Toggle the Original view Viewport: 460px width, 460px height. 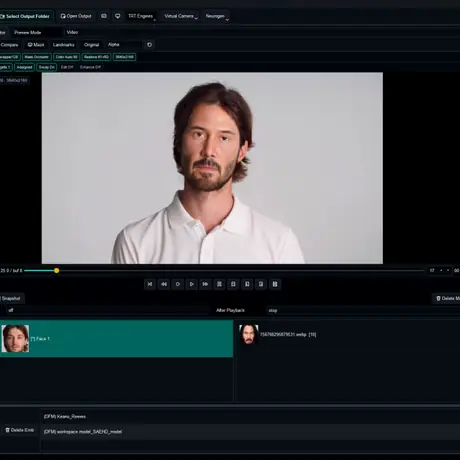tap(91, 45)
